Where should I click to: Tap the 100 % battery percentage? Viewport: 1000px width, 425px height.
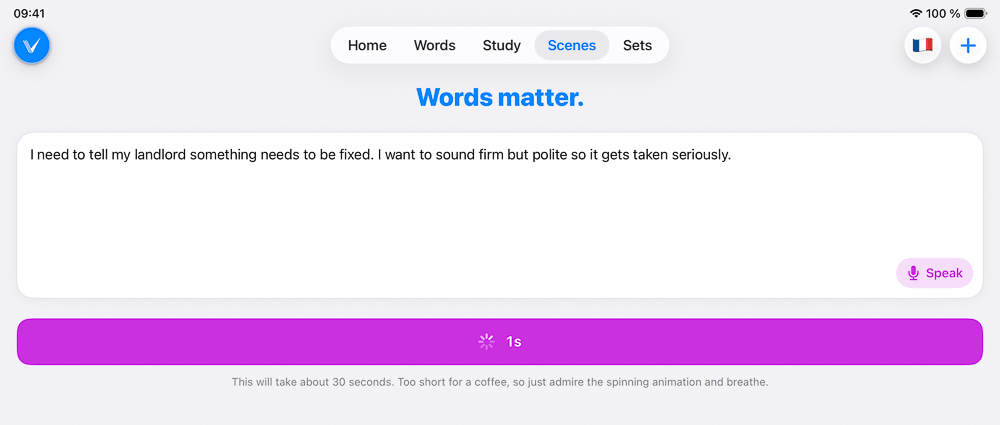943,13
